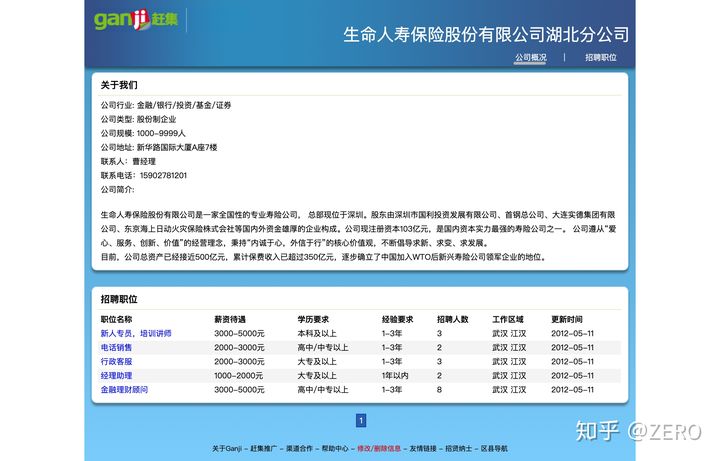Open 友情链接 footer link
Screen dimensions: 720x461
[423, 448]
